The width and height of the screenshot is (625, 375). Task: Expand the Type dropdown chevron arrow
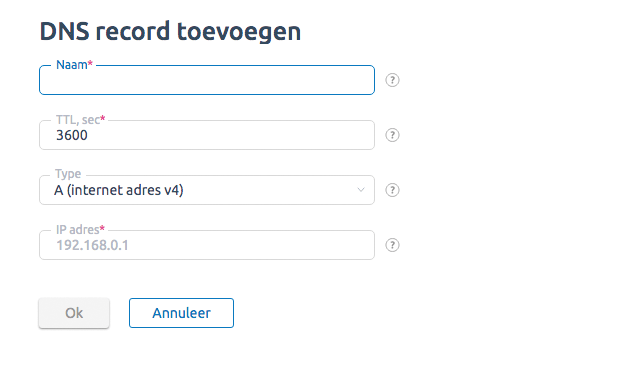click(x=361, y=190)
